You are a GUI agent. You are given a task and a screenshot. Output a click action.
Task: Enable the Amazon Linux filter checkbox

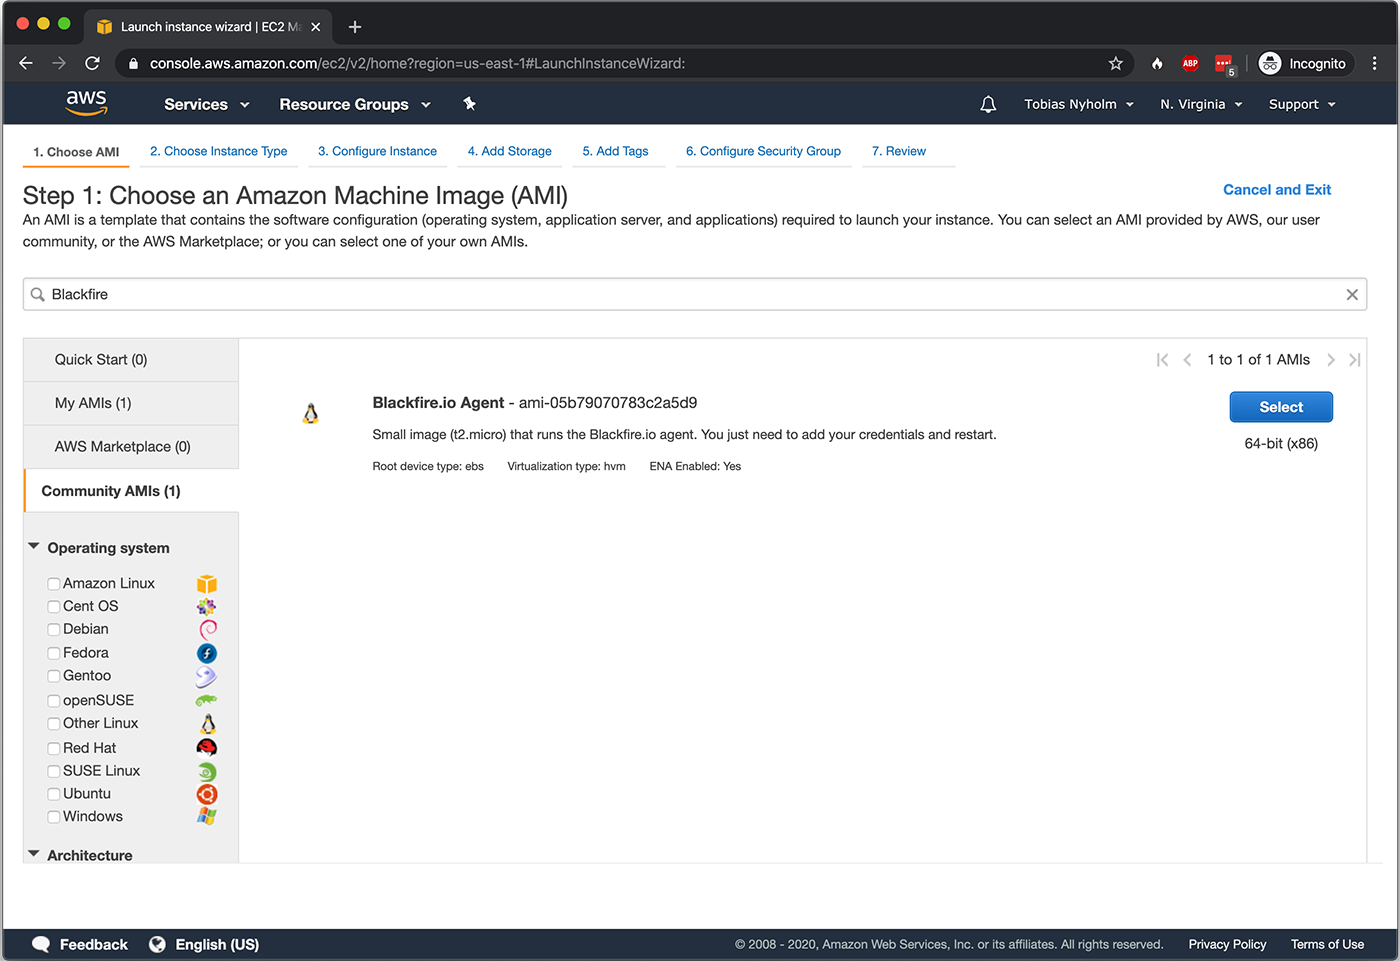pos(54,584)
